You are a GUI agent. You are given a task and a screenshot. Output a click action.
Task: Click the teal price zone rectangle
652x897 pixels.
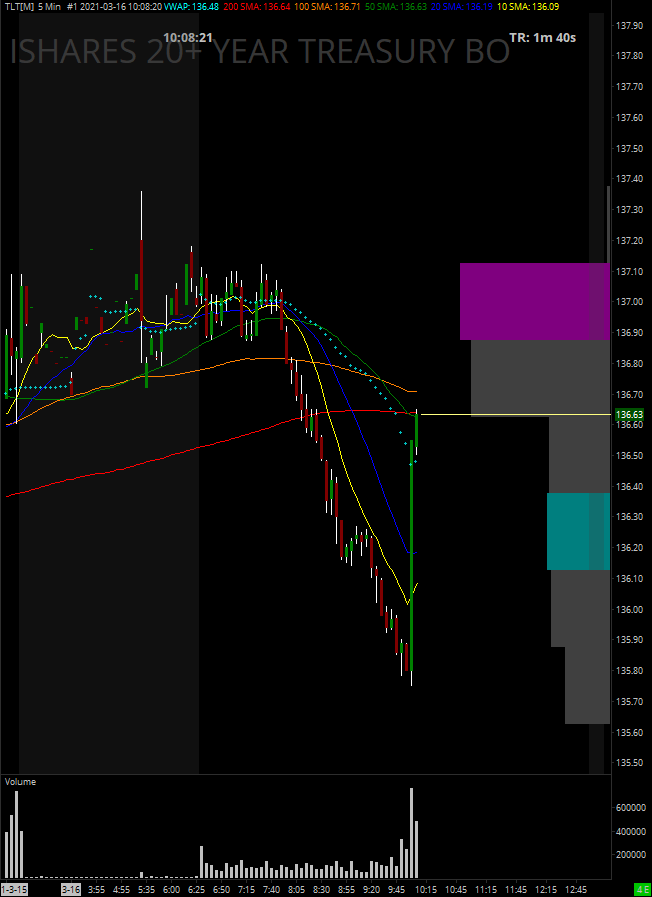point(578,531)
